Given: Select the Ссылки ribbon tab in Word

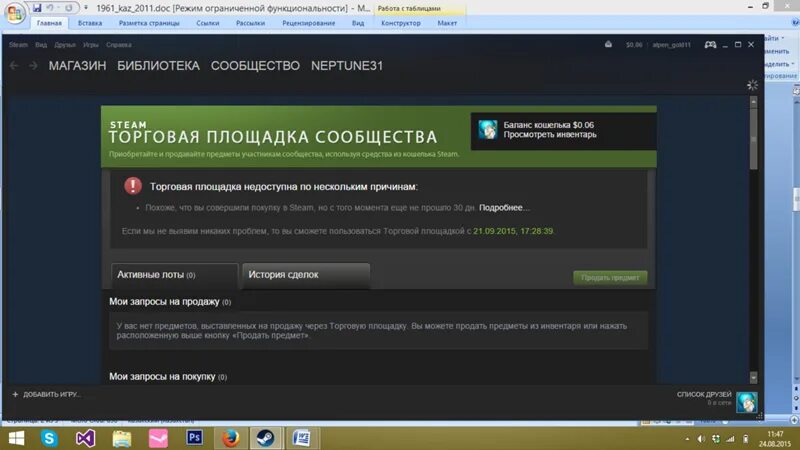Looking at the screenshot, I should tap(208, 23).
